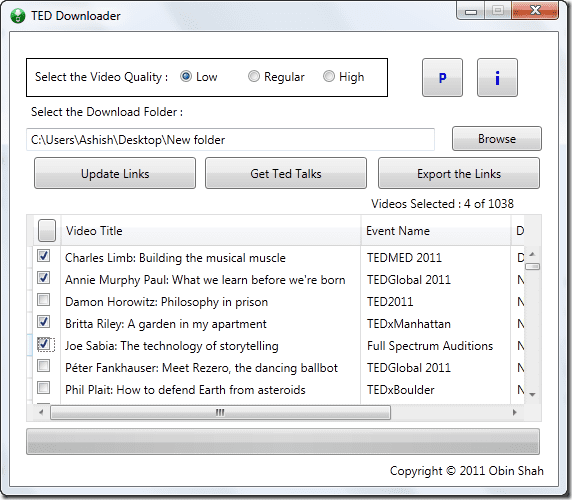572x500 pixels.
Task: Click the blue P button
Action: 442,77
